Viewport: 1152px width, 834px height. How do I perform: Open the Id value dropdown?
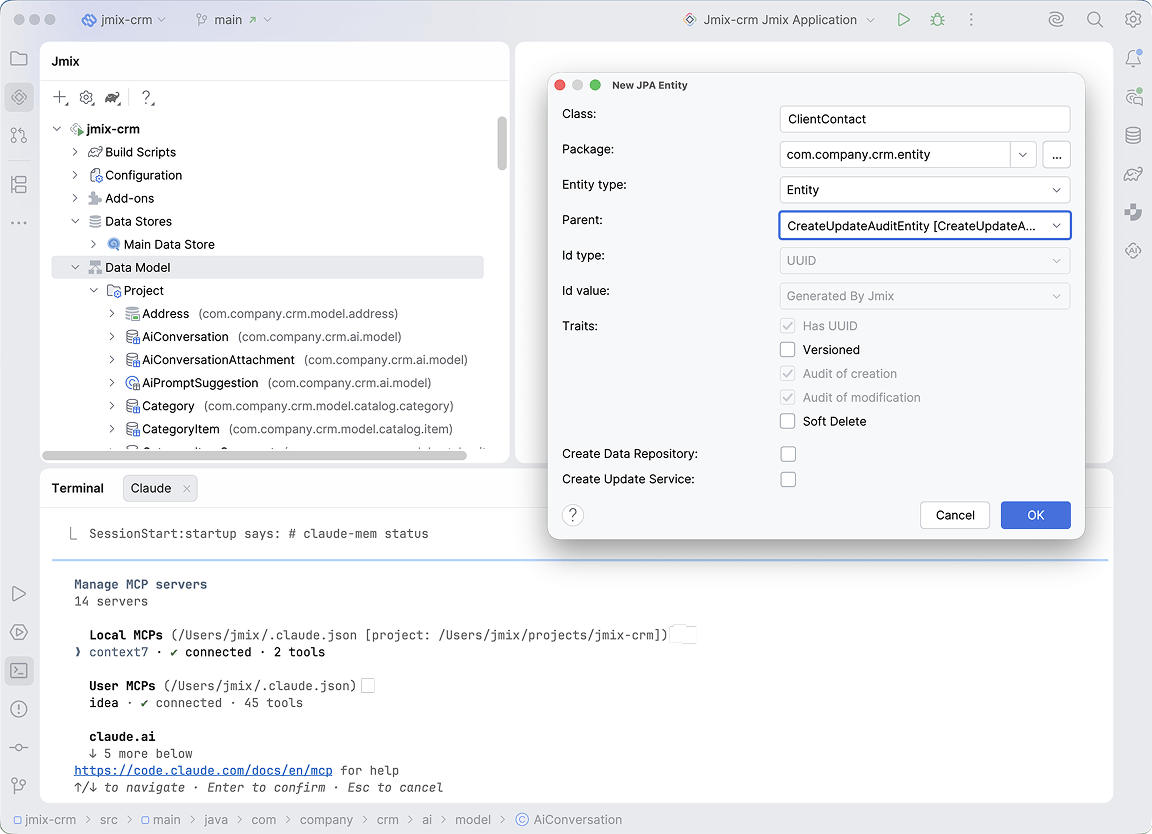(x=924, y=296)
